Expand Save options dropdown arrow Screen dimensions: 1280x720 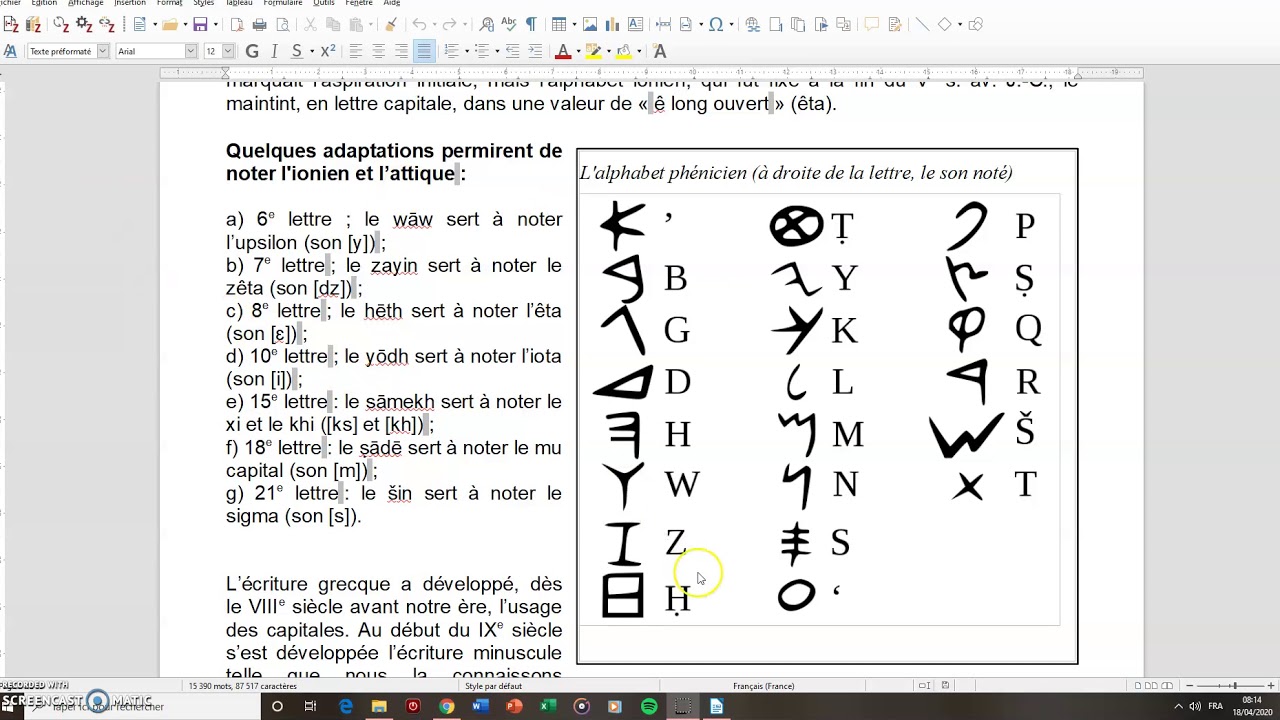[x=215, y=24]
